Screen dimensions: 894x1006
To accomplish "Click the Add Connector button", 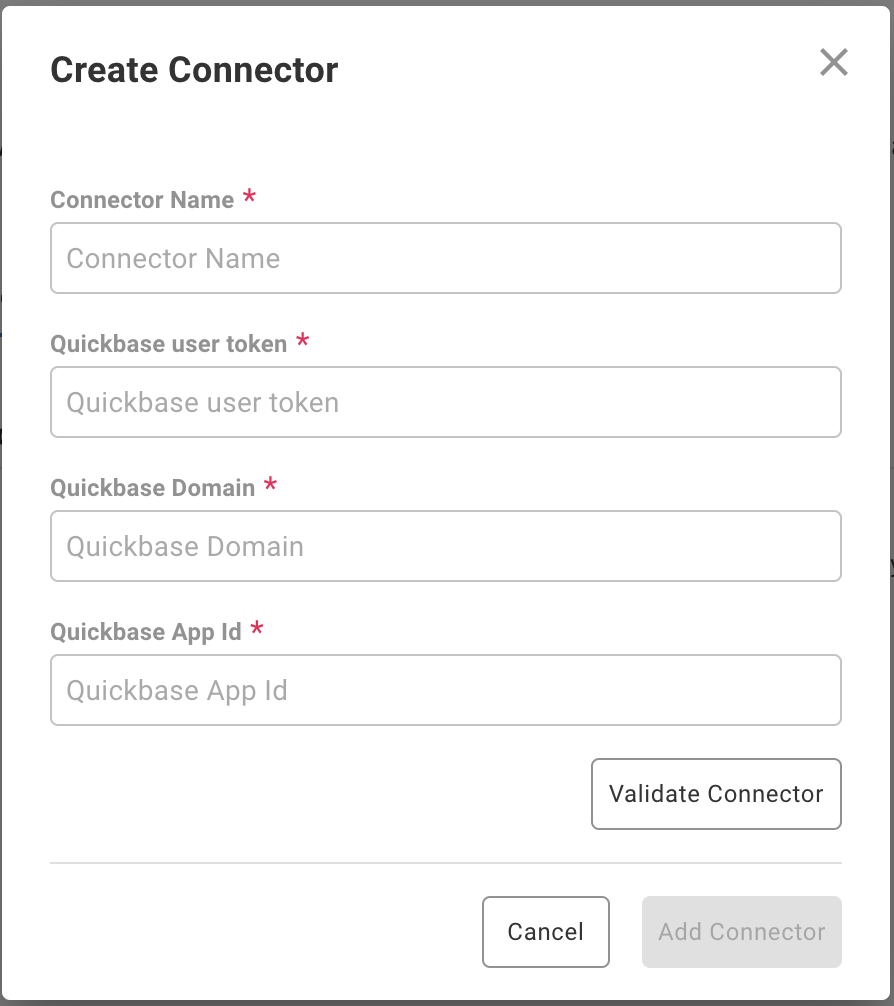I will [x=741, y=932].
